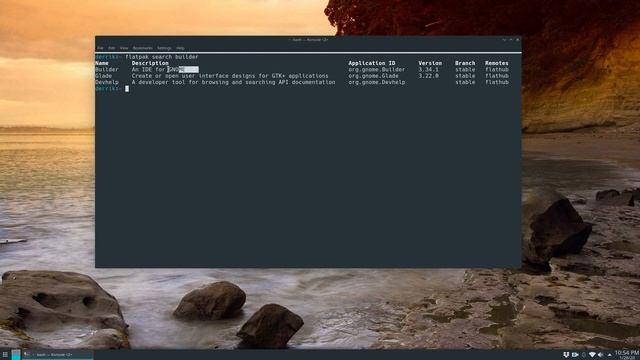The width and height of the screenshot is (640, 360).
Task: Open the USB device notifier tray icon
Action: (566, 355)
